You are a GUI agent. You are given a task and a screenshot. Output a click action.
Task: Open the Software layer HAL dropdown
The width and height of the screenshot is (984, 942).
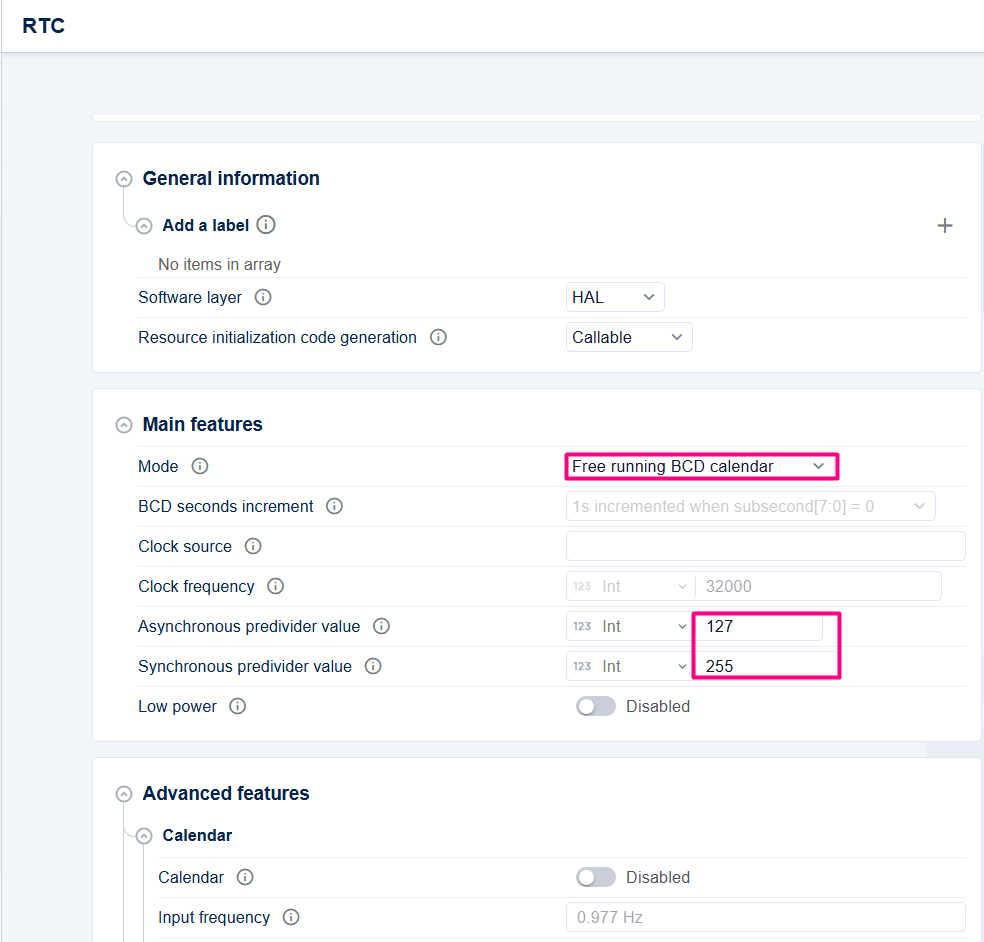coord(614,297)
